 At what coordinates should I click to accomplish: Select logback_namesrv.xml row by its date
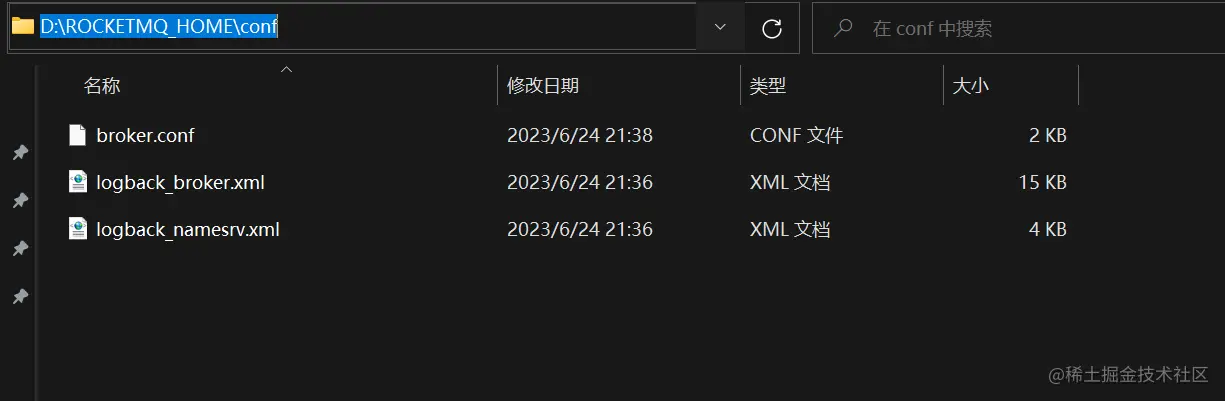(580, 229)
